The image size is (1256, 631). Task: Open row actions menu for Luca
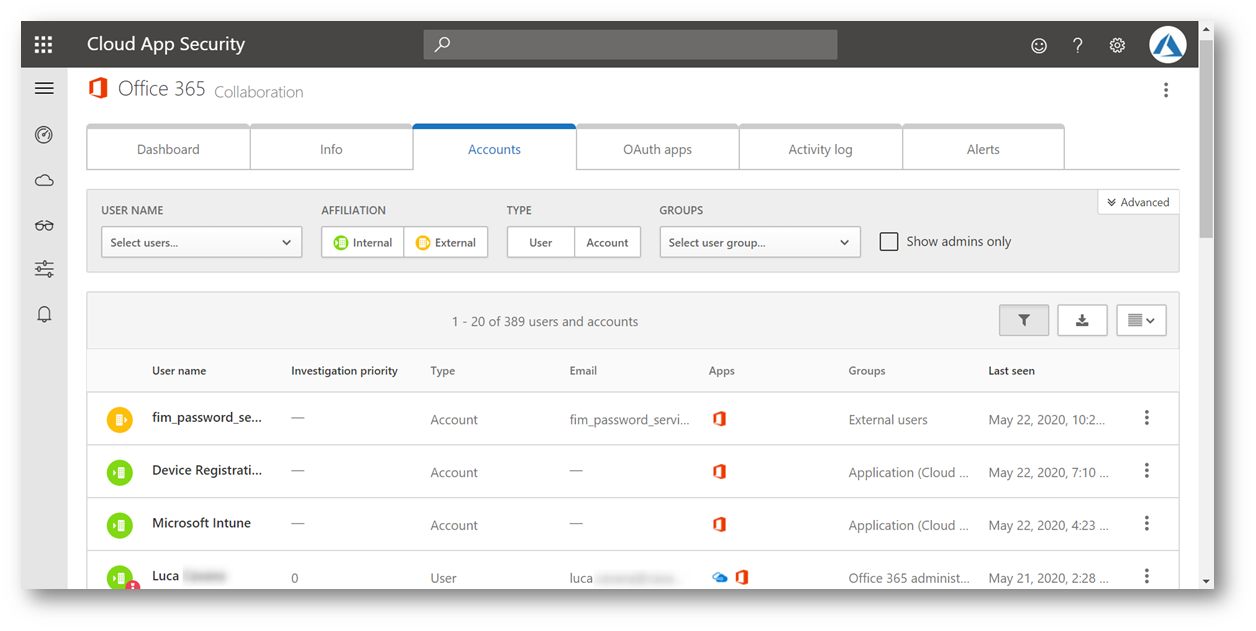point(1147,576)
